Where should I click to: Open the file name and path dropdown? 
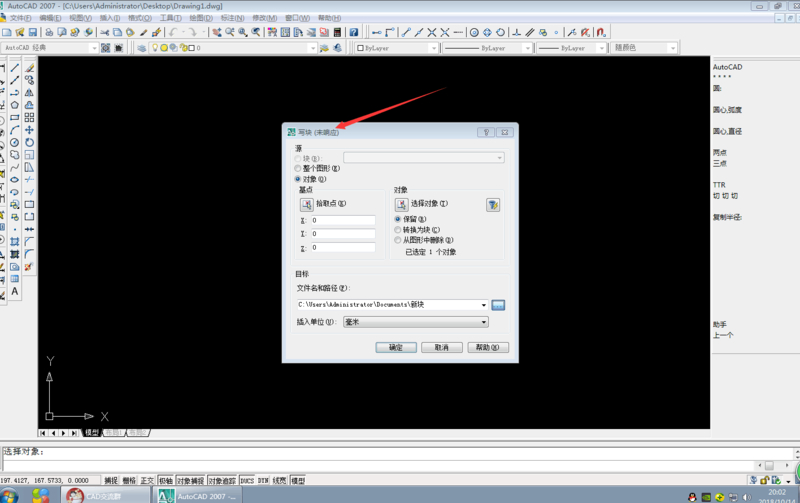(x=484, y=305)
